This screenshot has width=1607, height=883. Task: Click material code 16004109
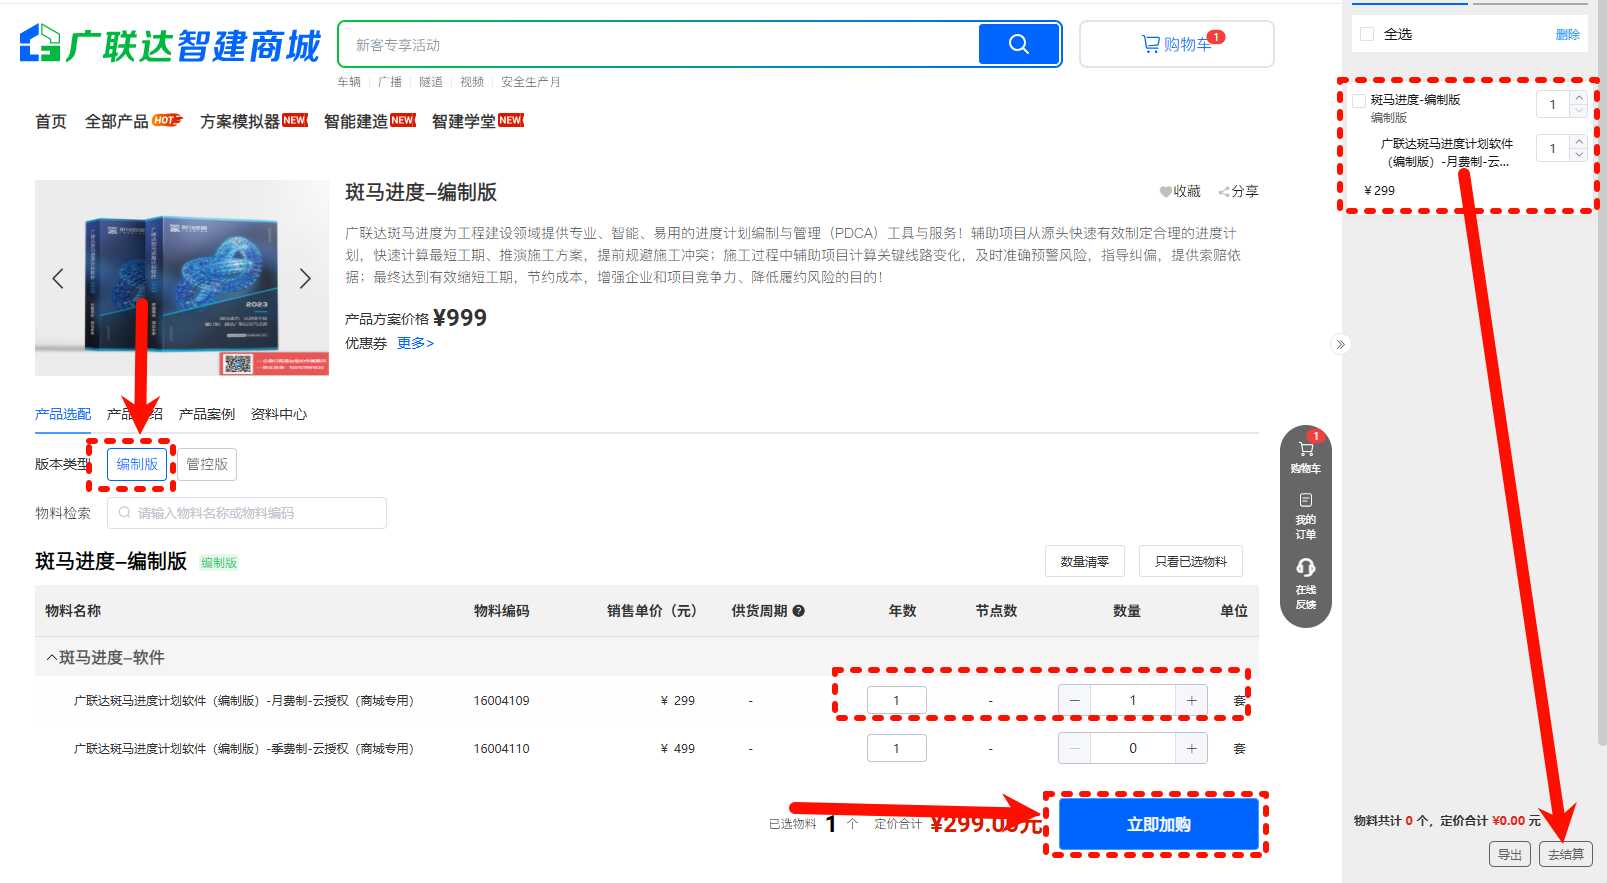point(502,700)
